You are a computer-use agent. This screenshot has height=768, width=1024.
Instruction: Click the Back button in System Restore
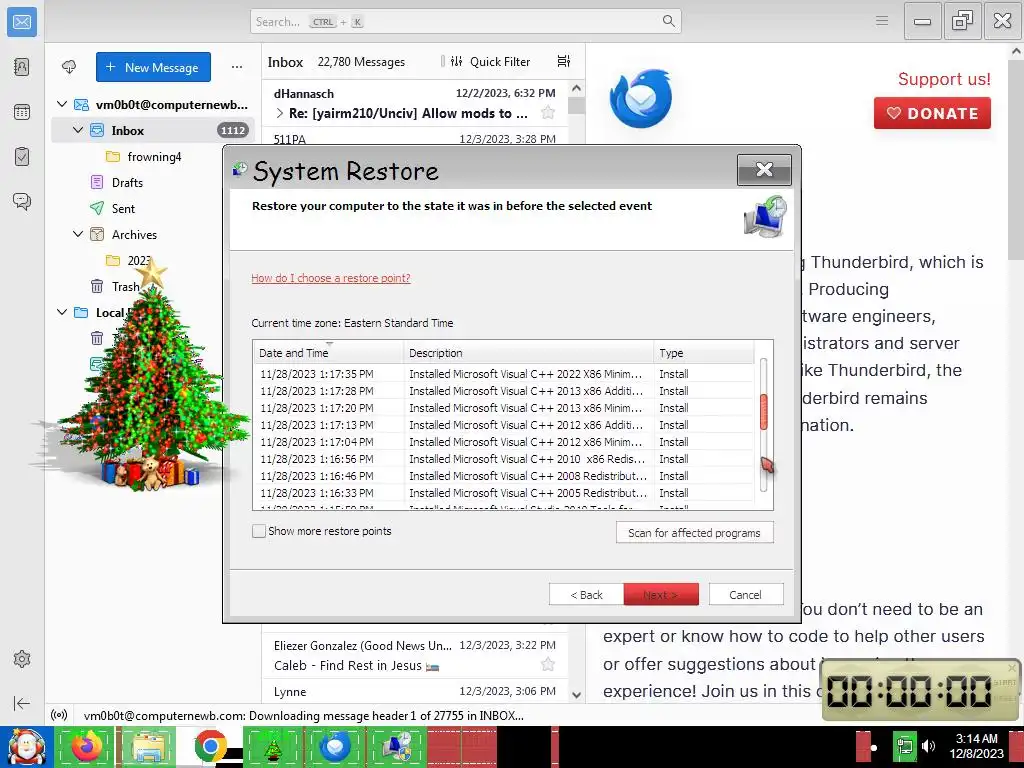[x=586, y=594]
